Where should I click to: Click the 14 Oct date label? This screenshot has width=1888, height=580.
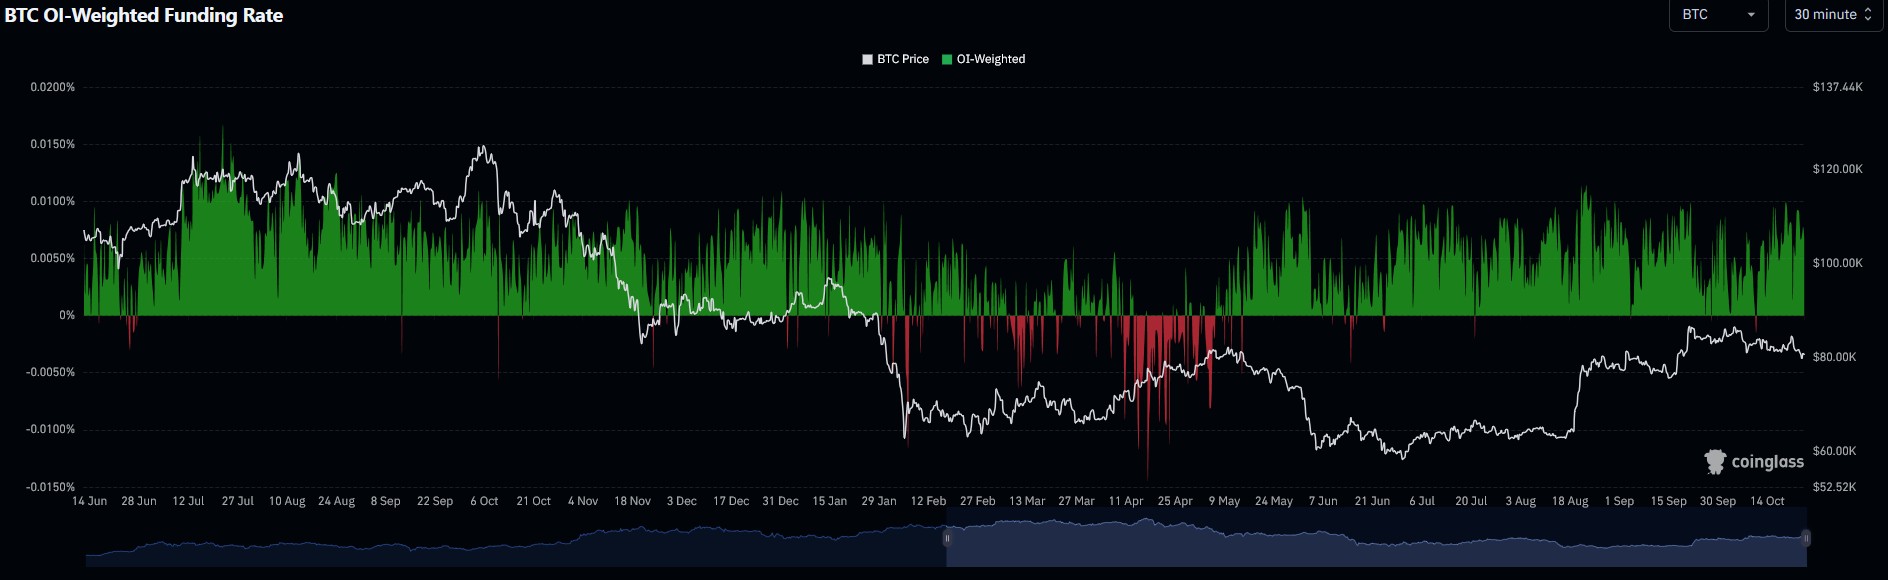tap(1767, 501)
